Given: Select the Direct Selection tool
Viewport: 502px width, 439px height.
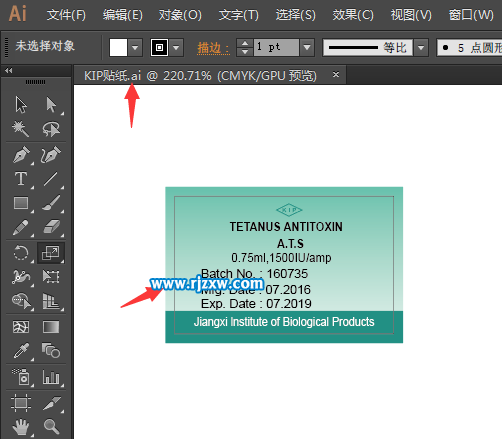Looking at the screenshot, I should [x=51, y=105].
